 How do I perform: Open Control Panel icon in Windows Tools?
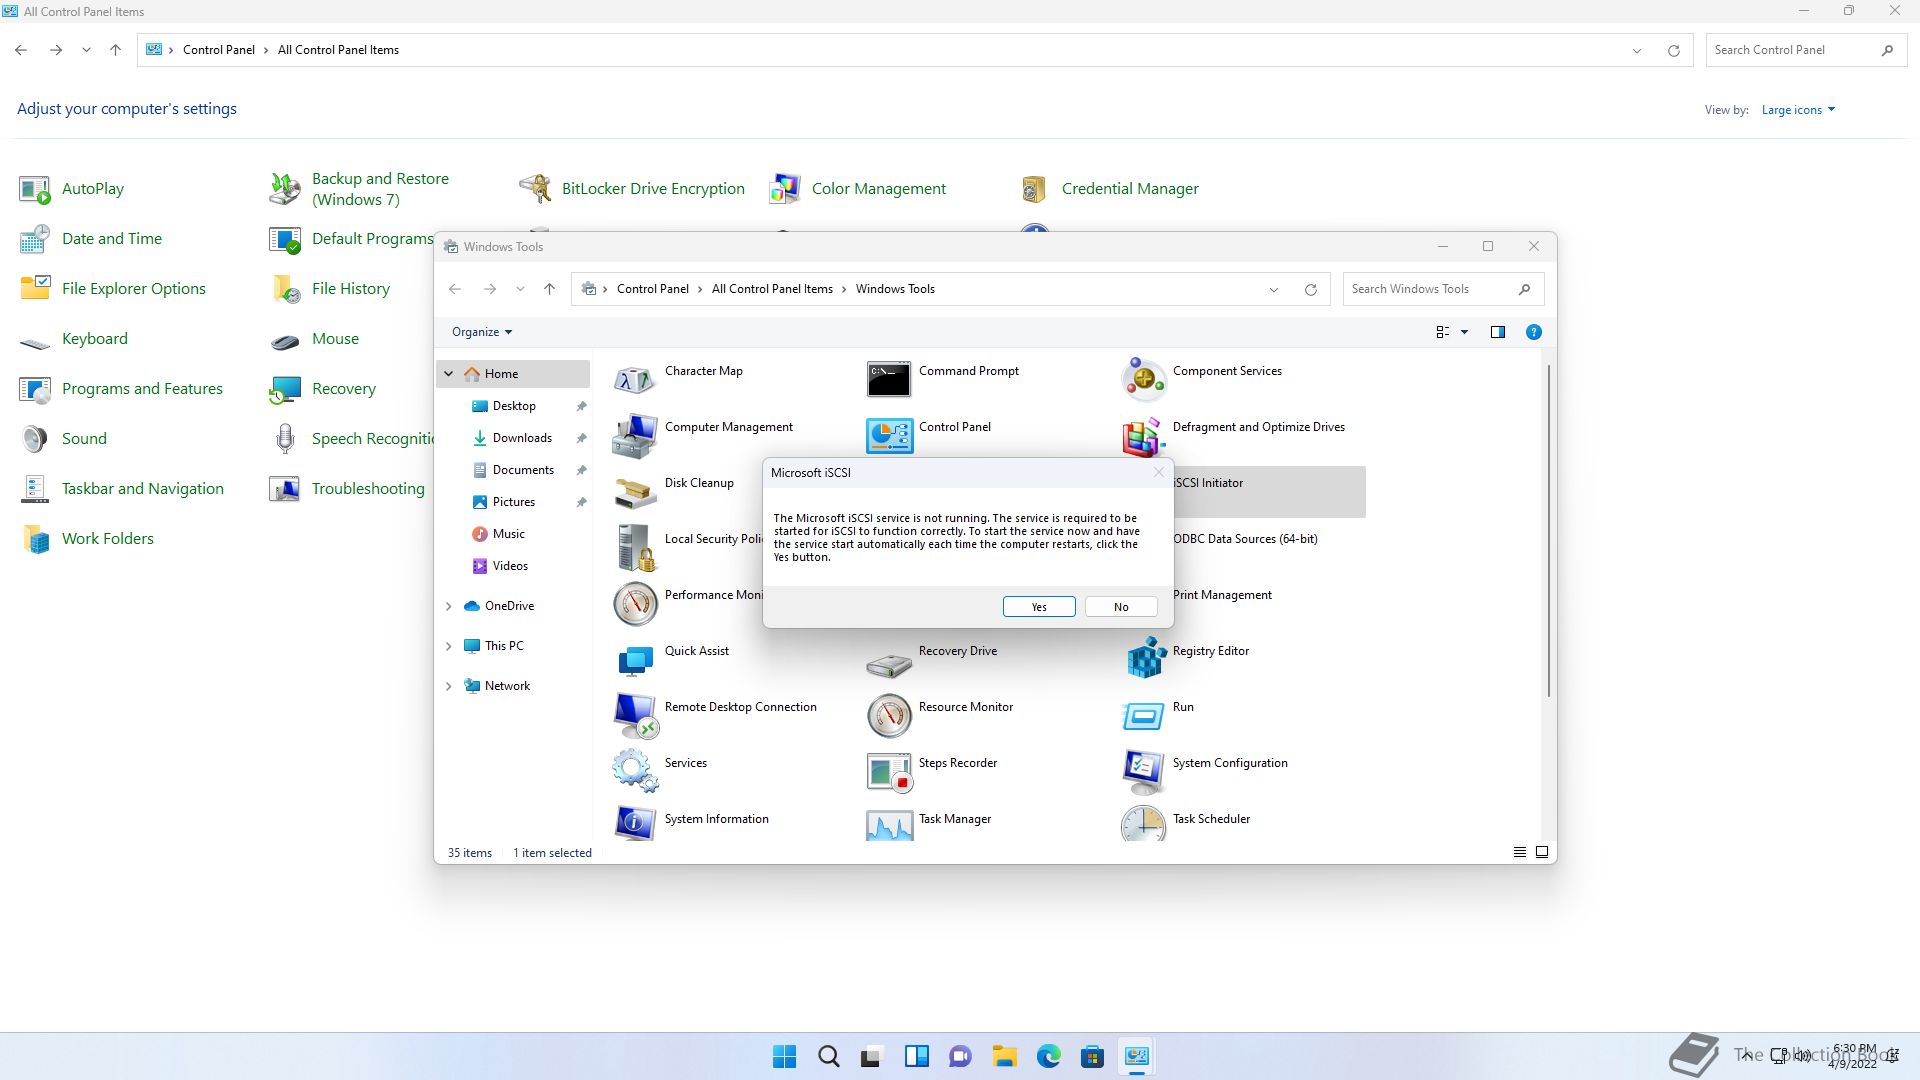point(889,436)
